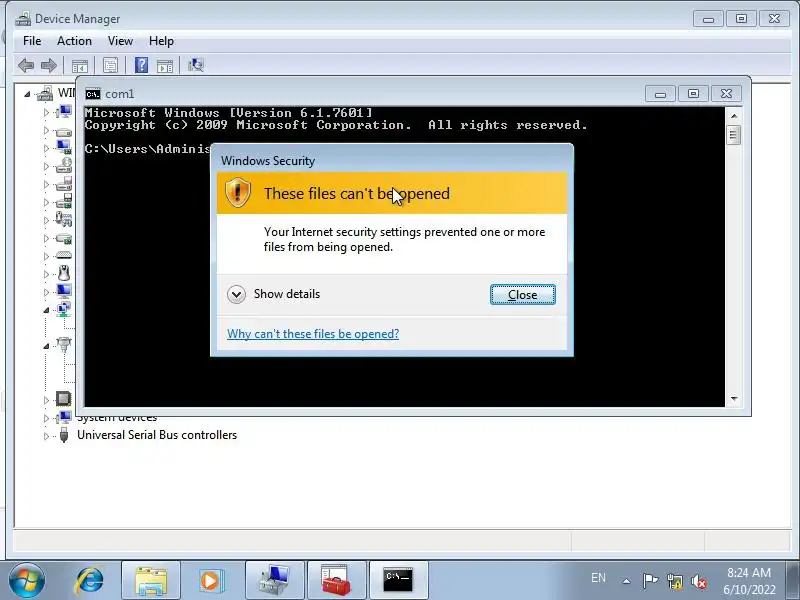The height and width of the screenshot is (600, 800).
Task: Open Windows Media Player taskbar icon
Action: tap(211, 581)
